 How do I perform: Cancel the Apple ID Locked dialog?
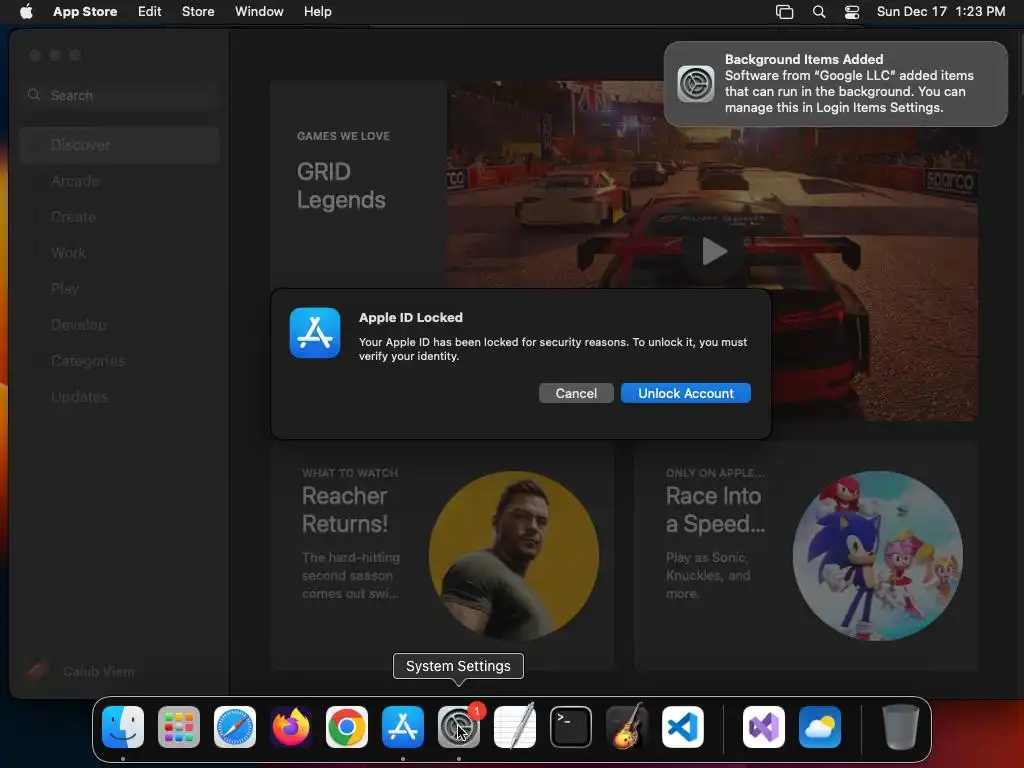(576, 393)
